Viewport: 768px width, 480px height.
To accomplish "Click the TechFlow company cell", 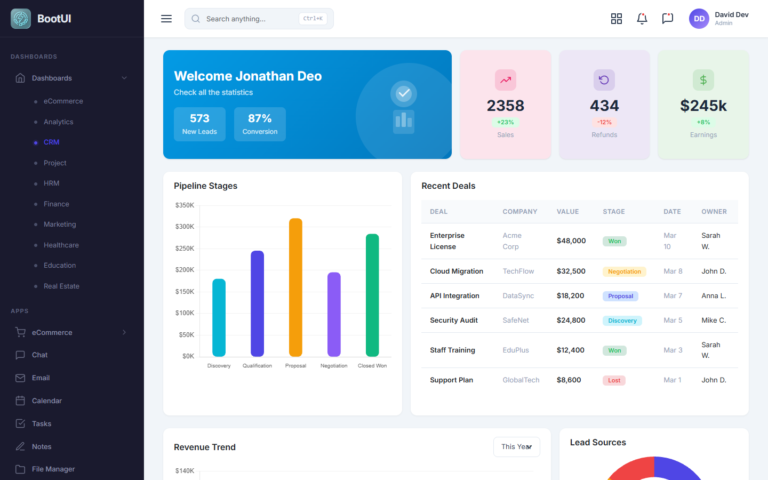I will 518,271.
